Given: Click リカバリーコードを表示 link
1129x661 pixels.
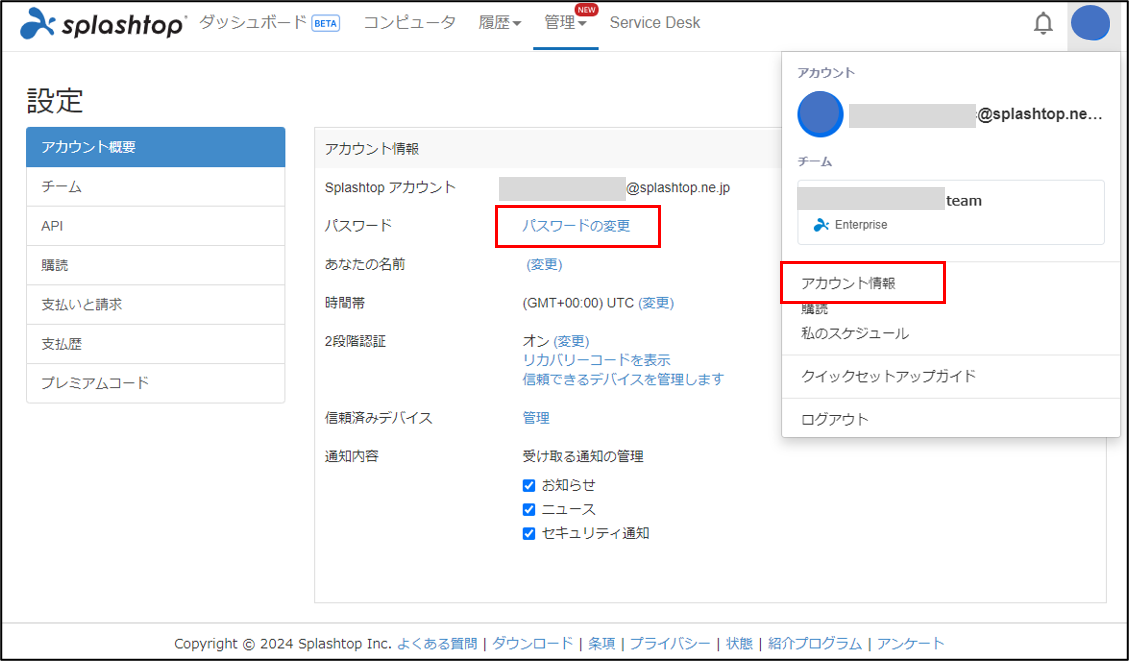Looking at the screenshot, I should (x=596, y=360).
